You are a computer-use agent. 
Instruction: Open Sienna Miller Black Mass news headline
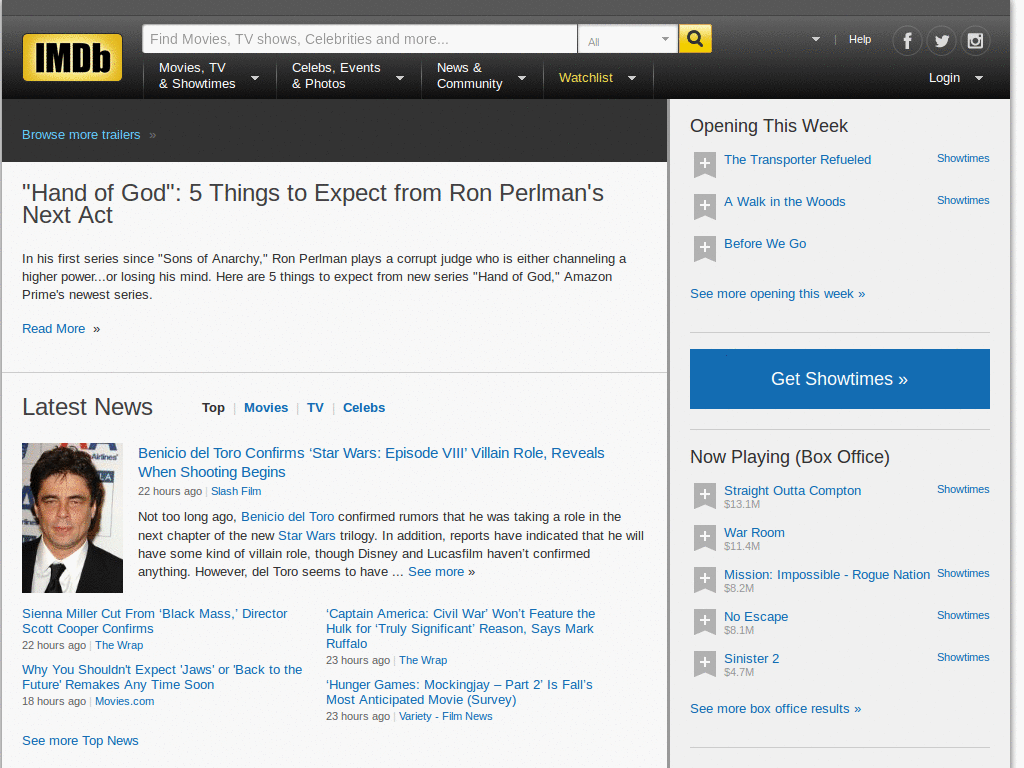tap(155, 621)
